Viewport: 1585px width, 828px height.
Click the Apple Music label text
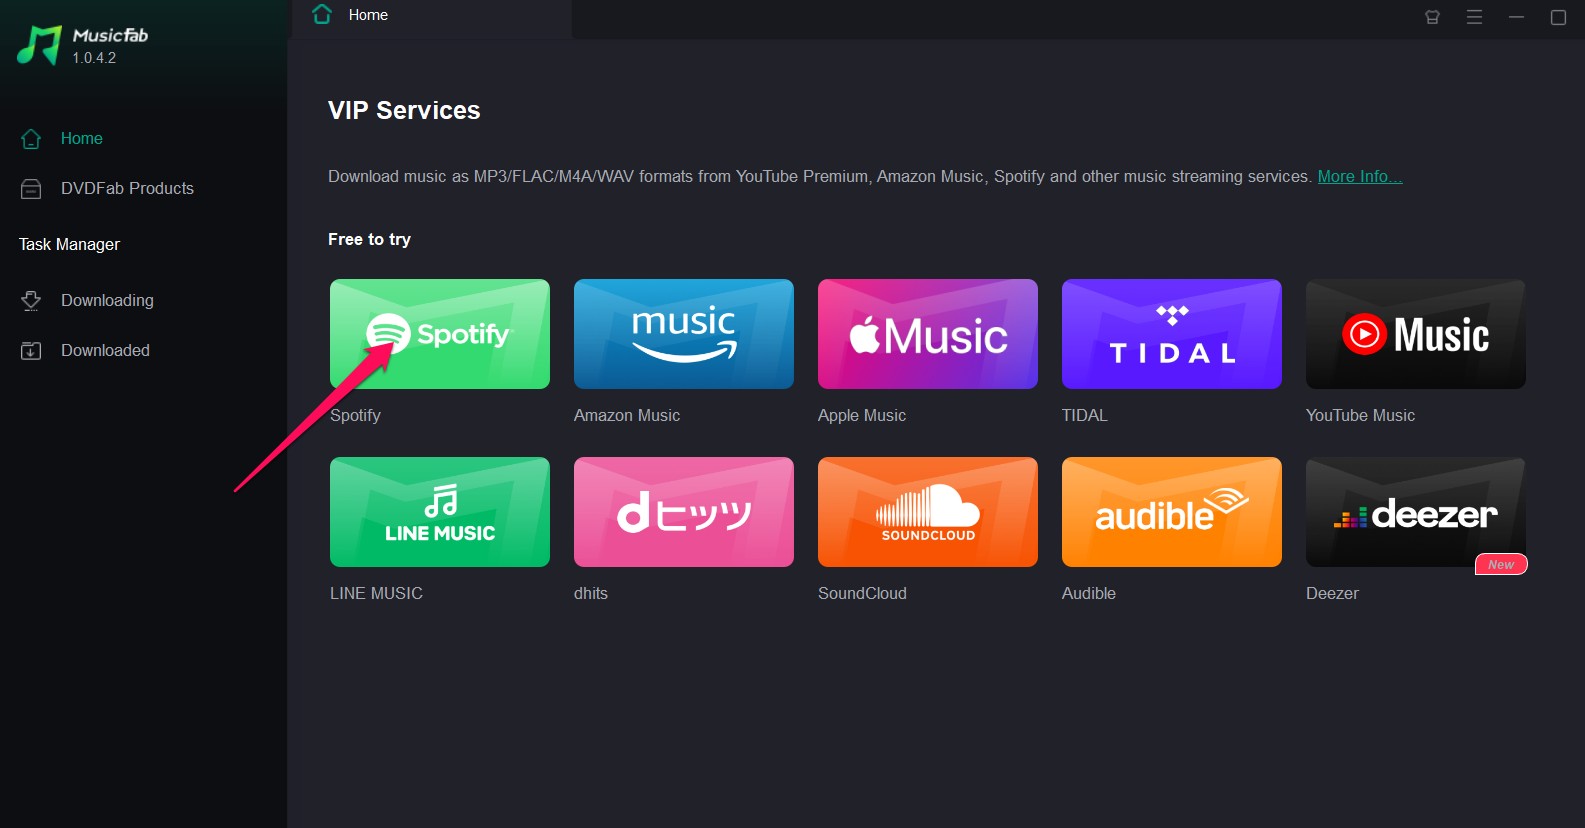tap(862, 415)
